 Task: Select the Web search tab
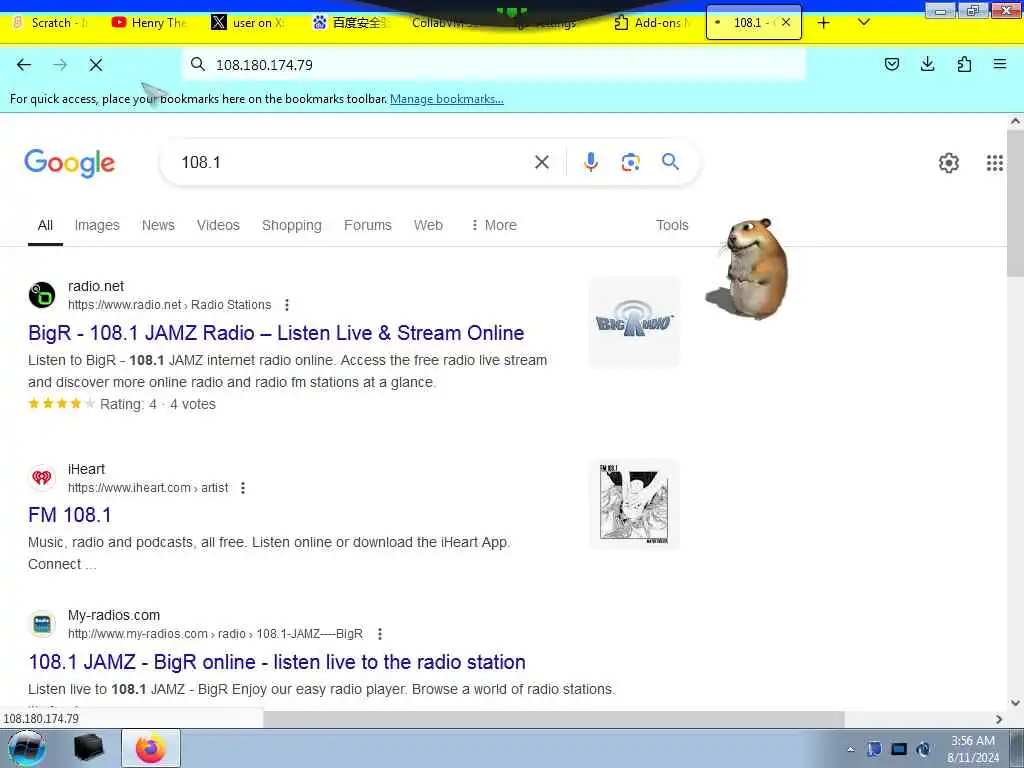click(x=428, y=225)
